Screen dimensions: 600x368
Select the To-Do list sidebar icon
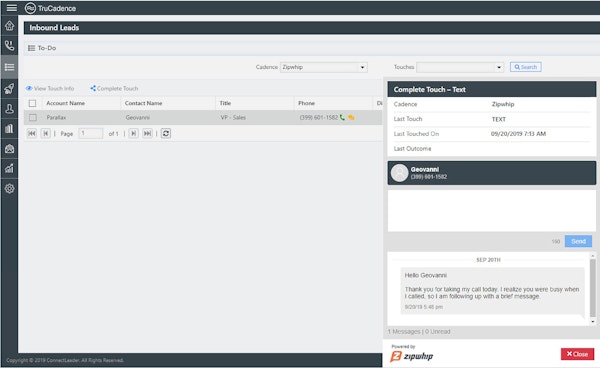tap(10, 67)
